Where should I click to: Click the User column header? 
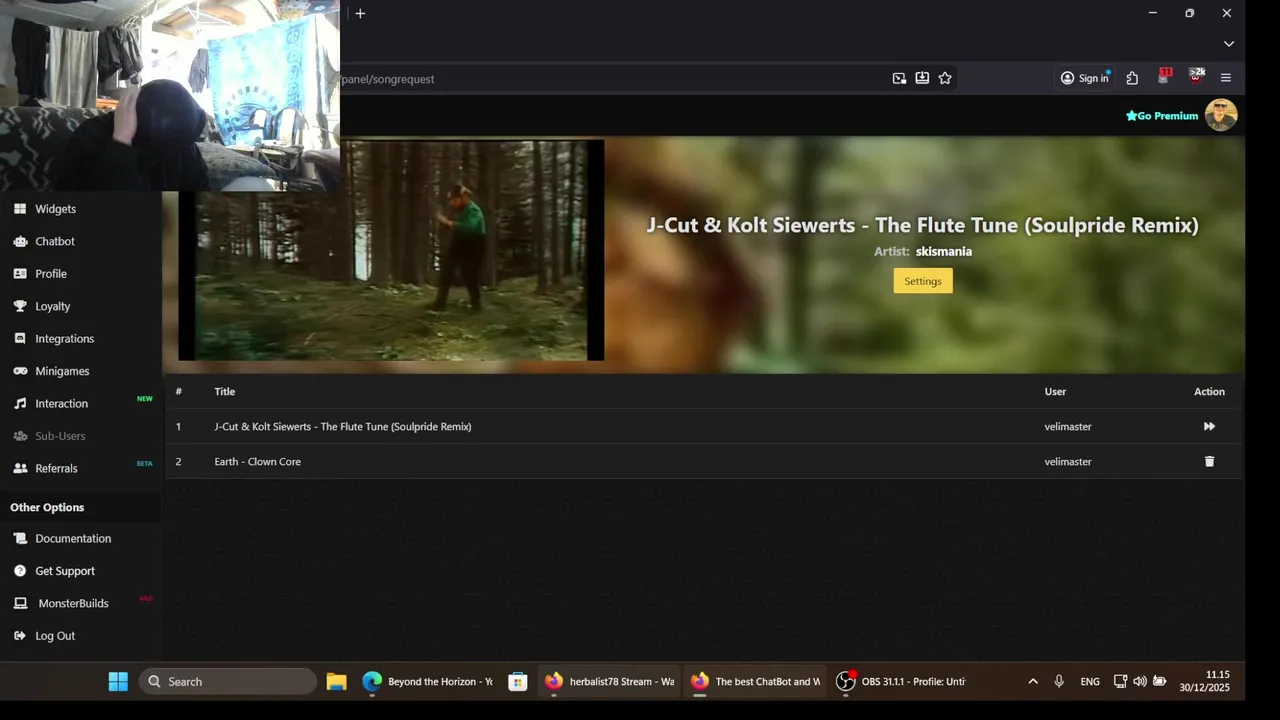coord(1055,391)
